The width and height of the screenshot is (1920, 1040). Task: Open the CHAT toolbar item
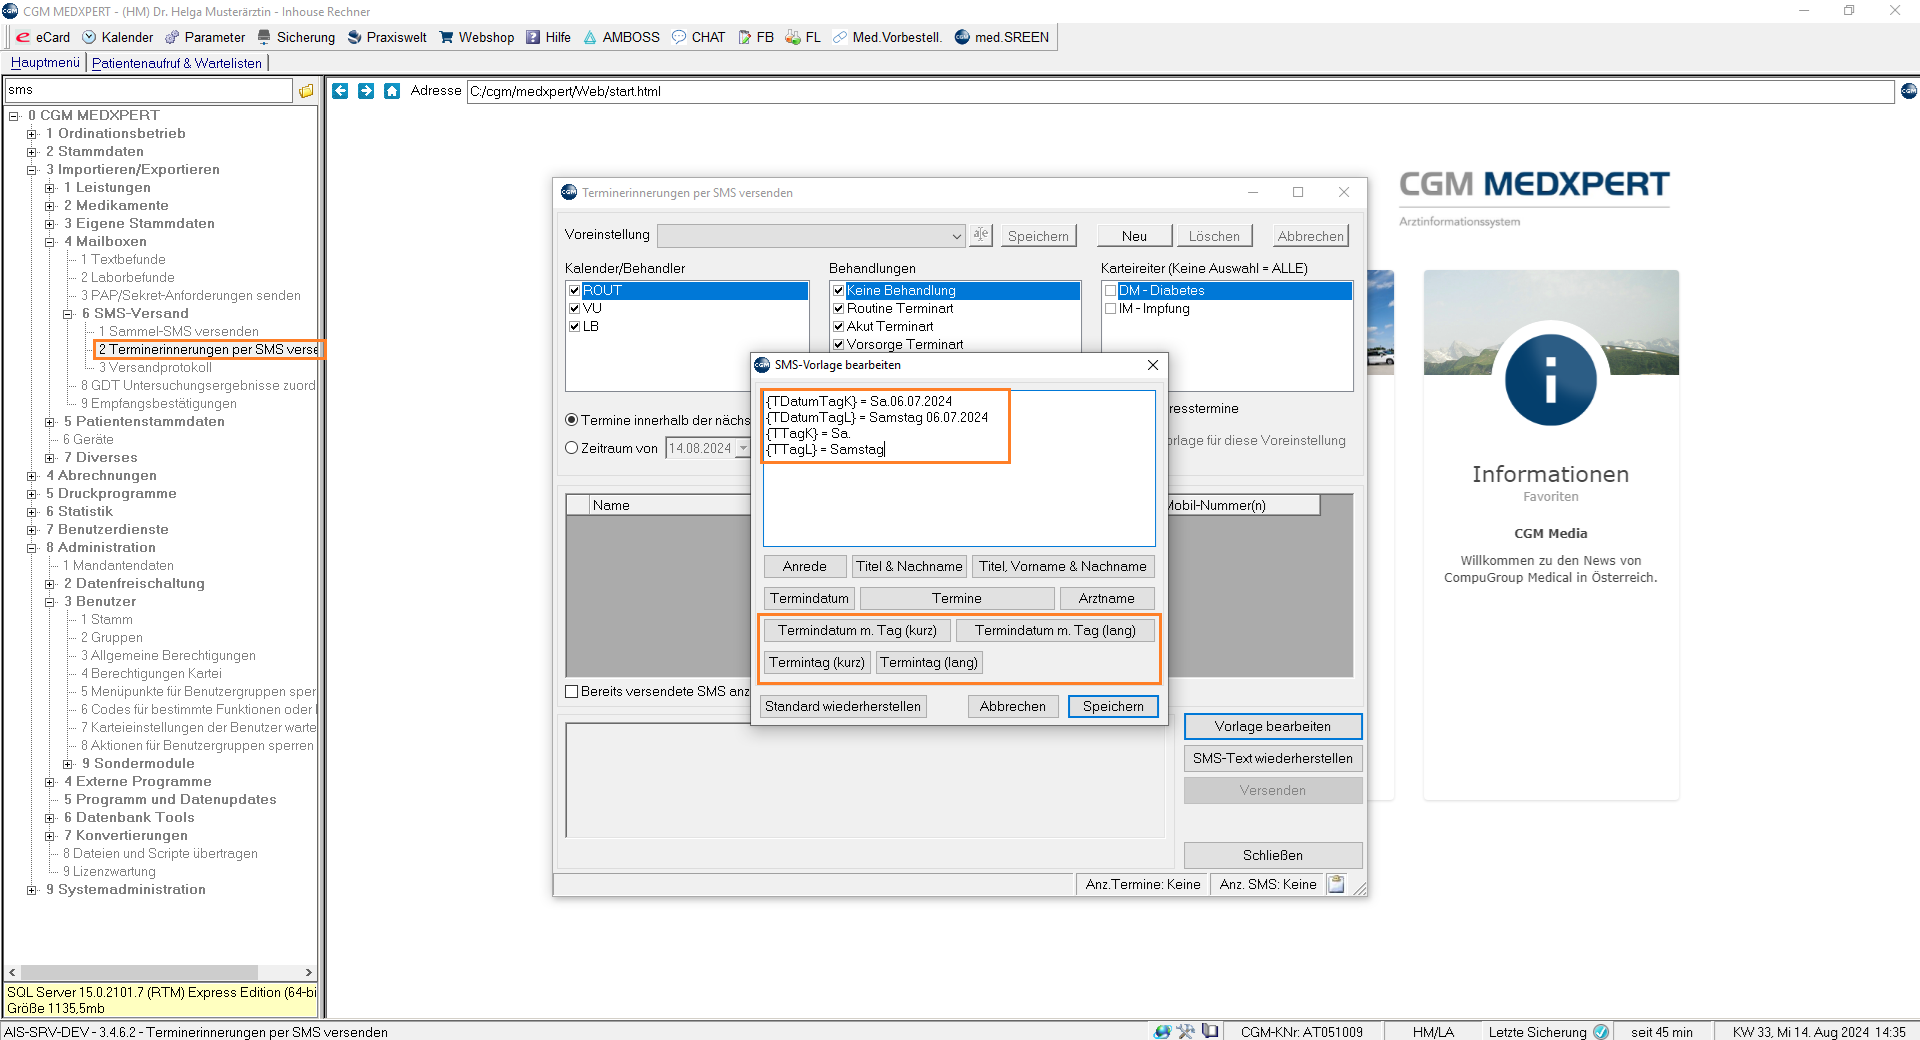(x=698, y=37)
